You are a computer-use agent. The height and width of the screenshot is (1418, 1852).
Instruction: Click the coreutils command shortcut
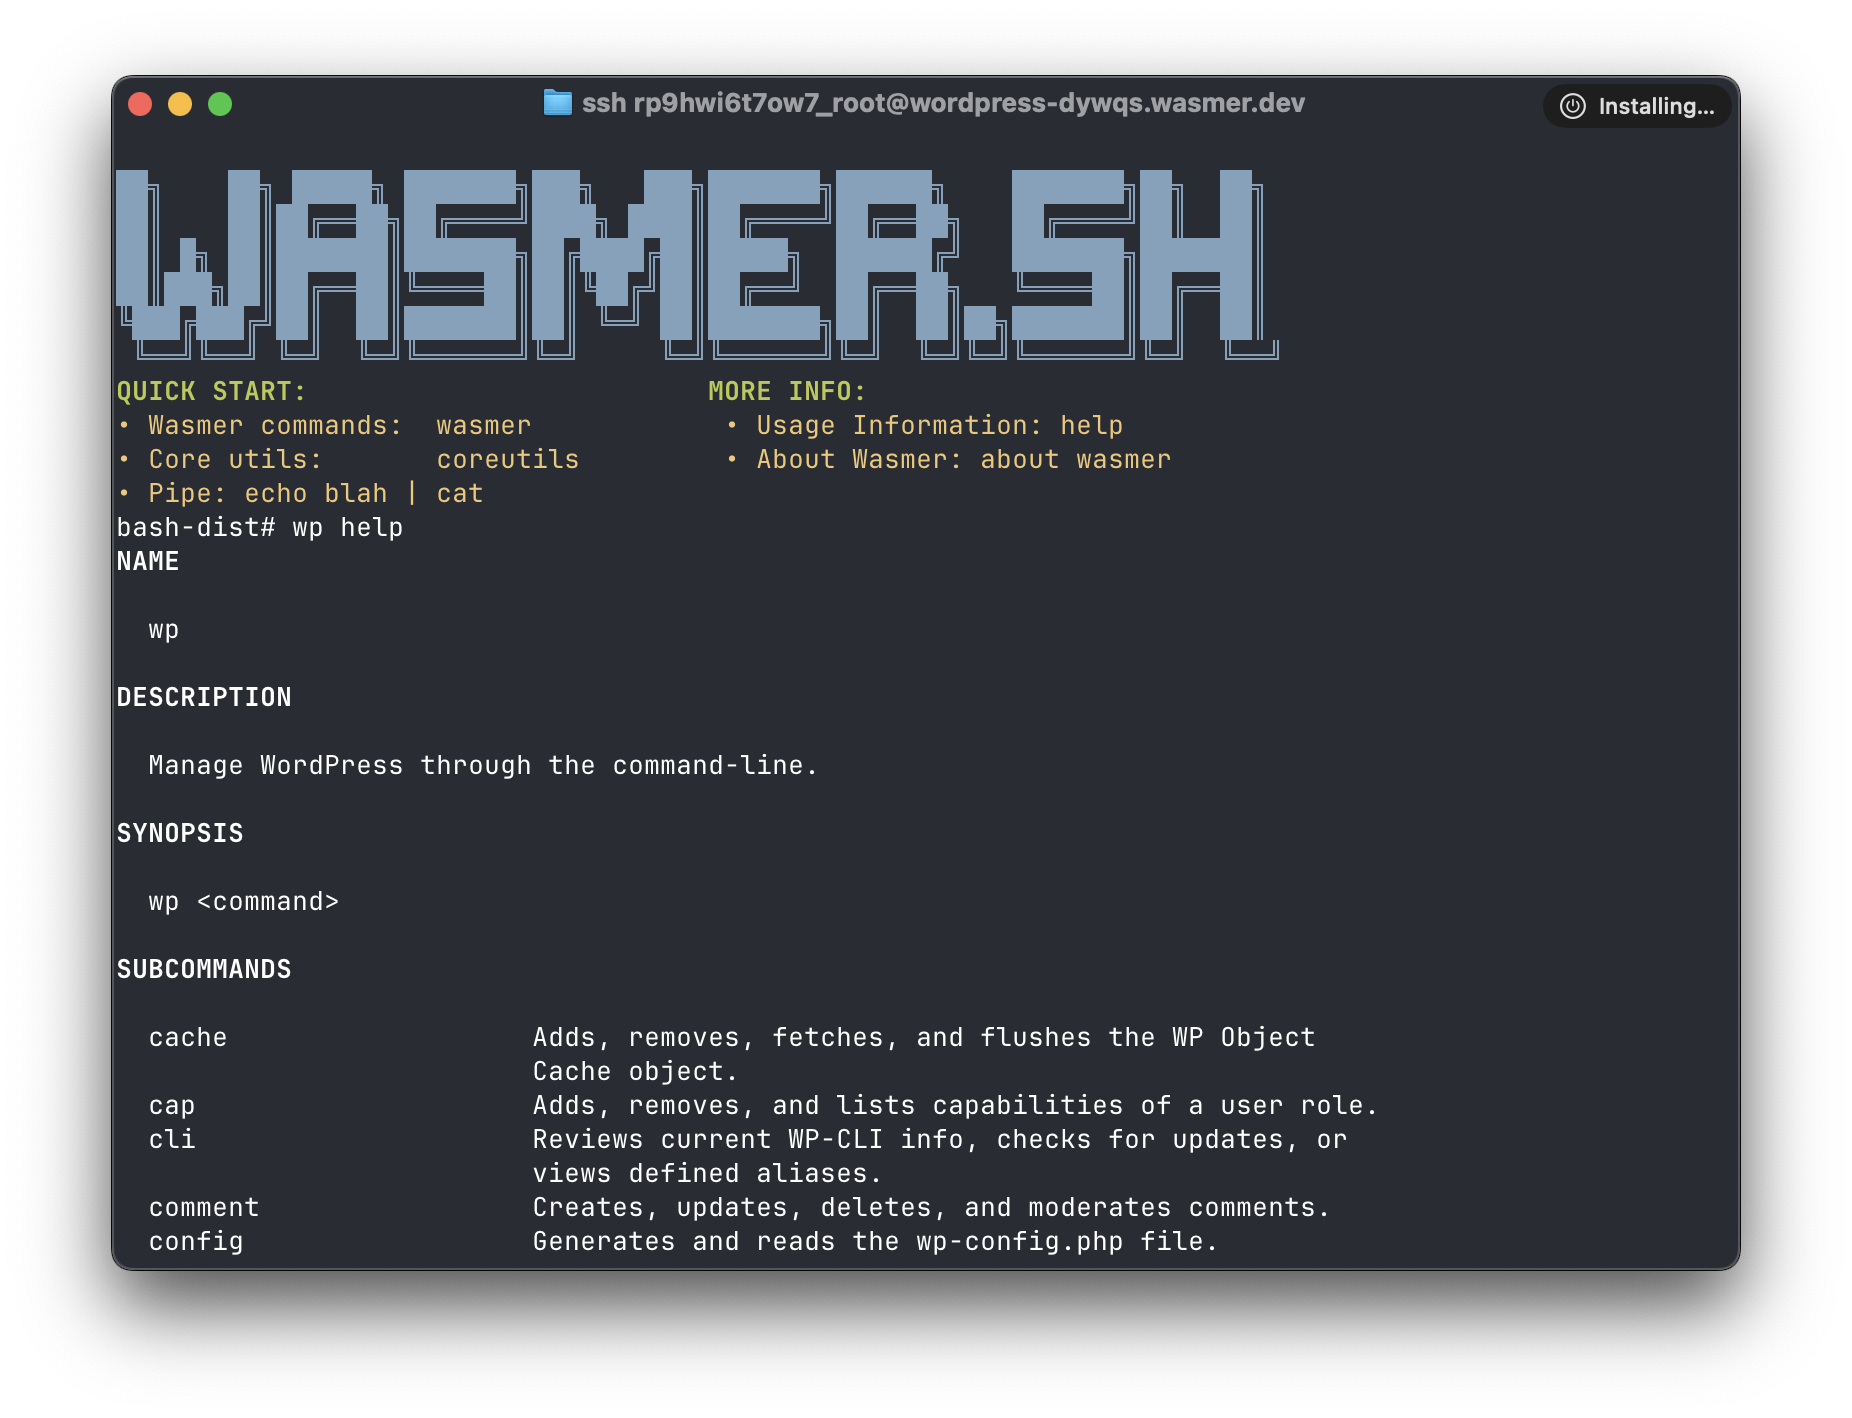coord(508,459)
